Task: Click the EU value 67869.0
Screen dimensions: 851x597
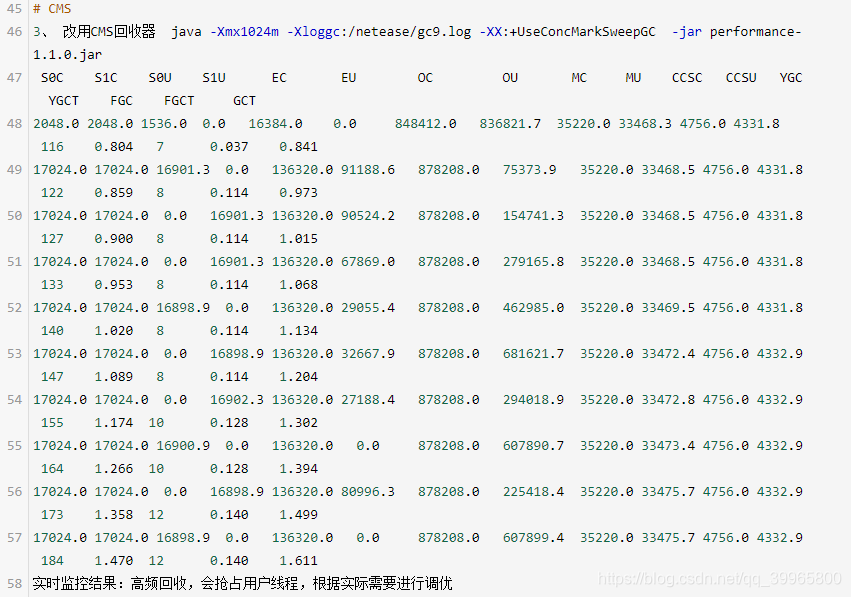Action: 367,262
